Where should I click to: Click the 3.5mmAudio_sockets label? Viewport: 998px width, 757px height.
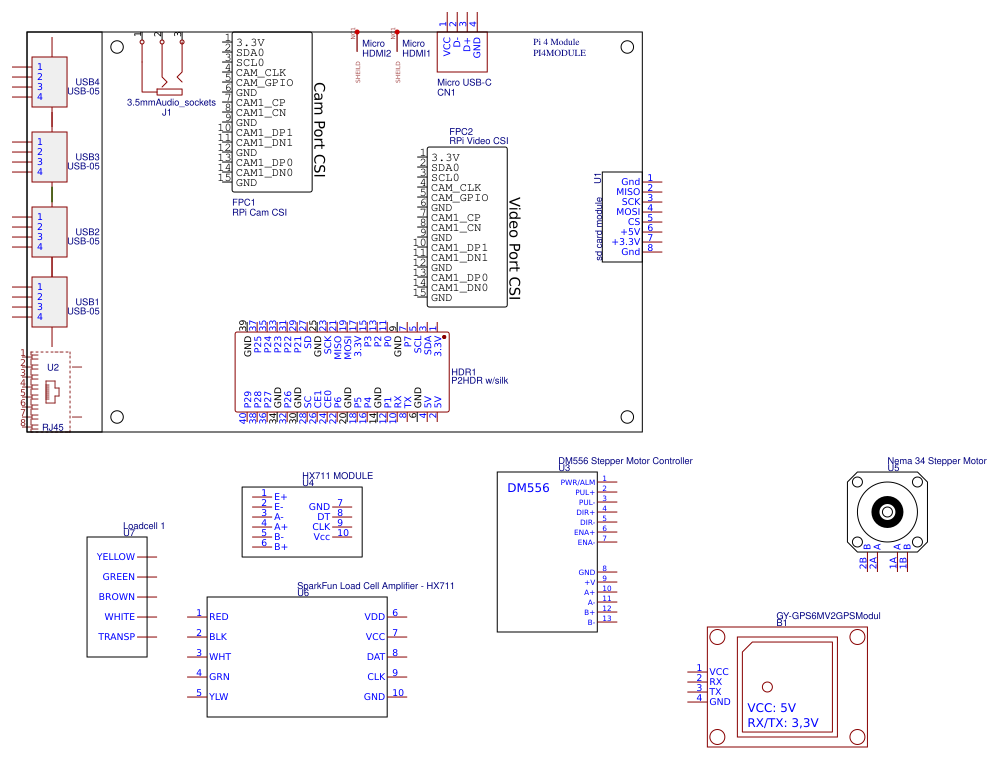pos(171,103)
